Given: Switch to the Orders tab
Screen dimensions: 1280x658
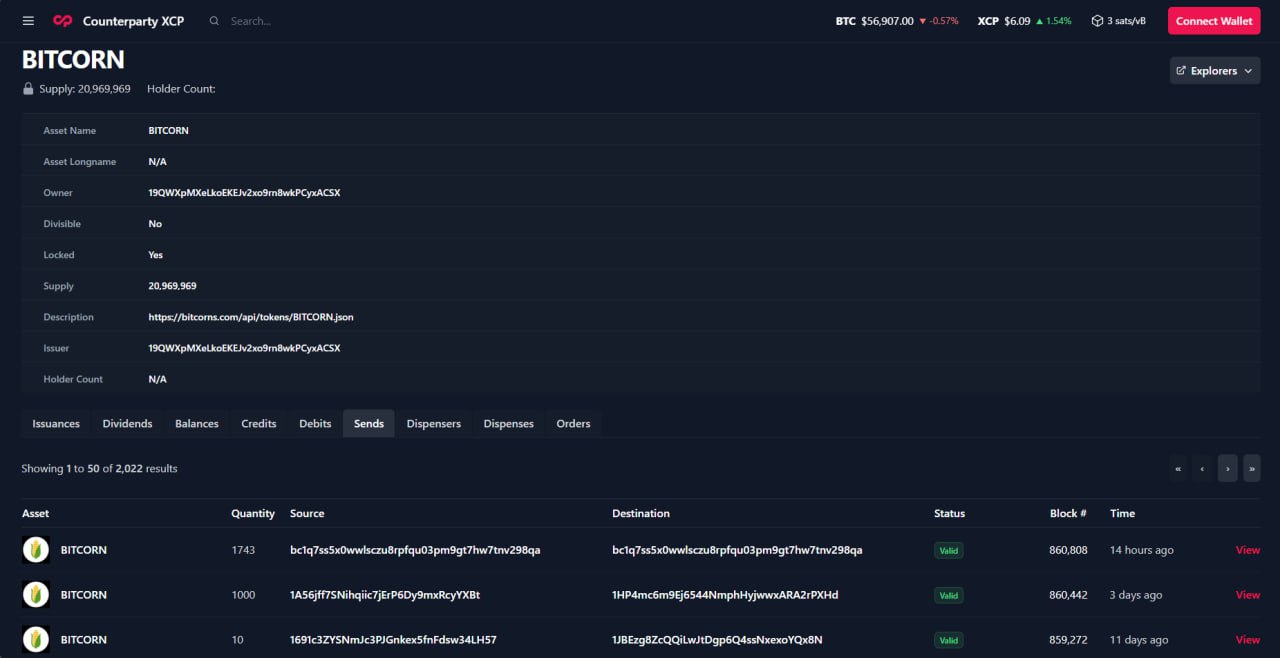Looking at the screenshot, I should (574, 424).
